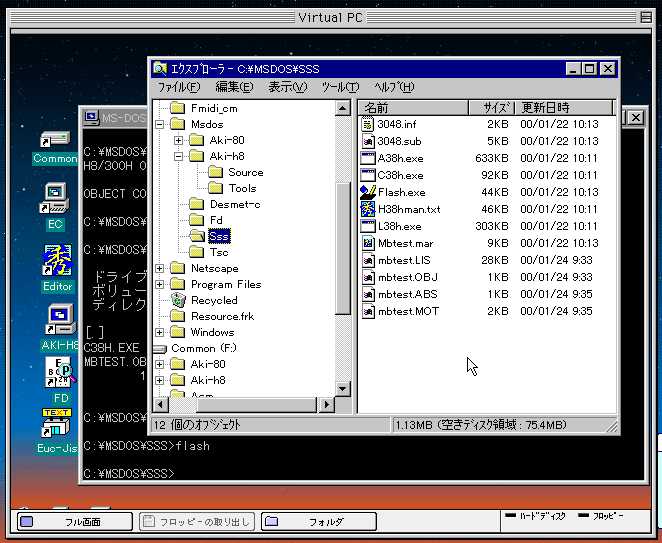
Task: Open the 編集(E) menu
Action: click(234, 87)
